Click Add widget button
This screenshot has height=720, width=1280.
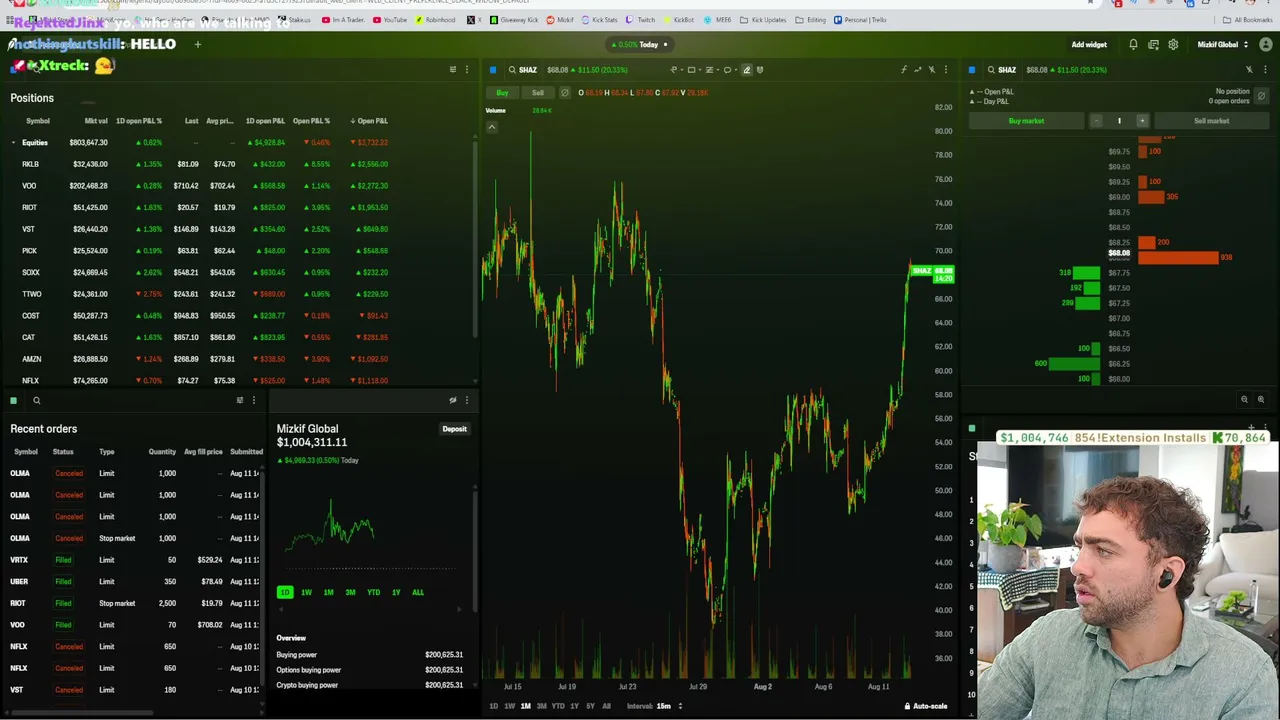[x=1089, y=44]
